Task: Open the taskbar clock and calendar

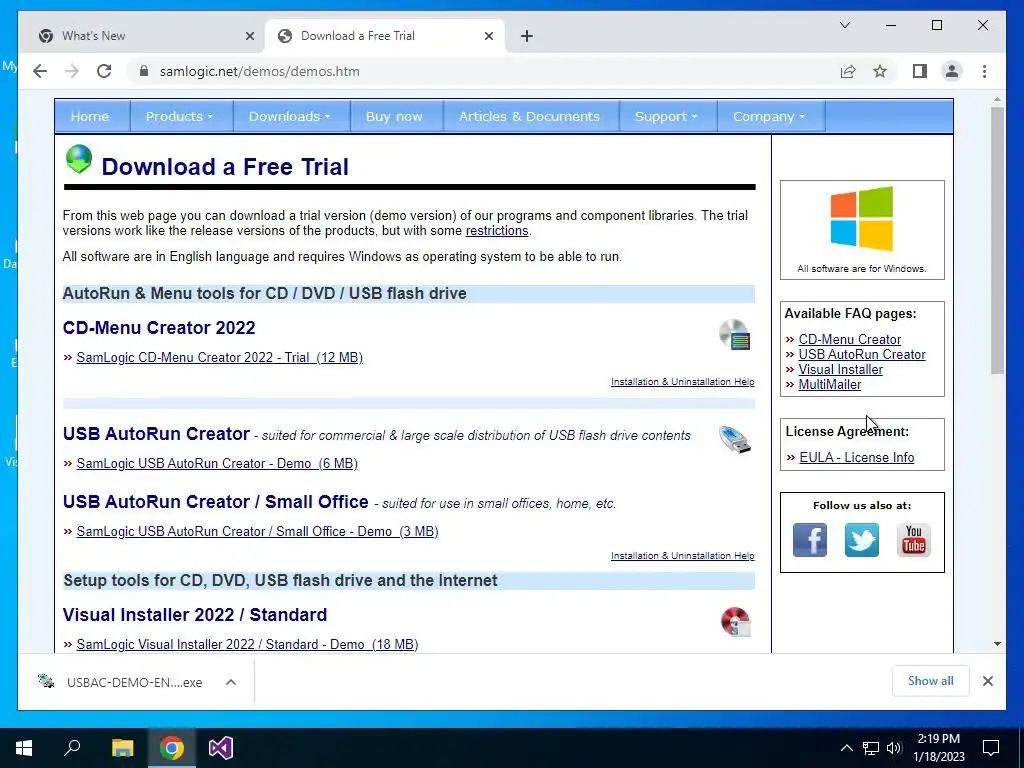Action: click(x=938, y=748)
